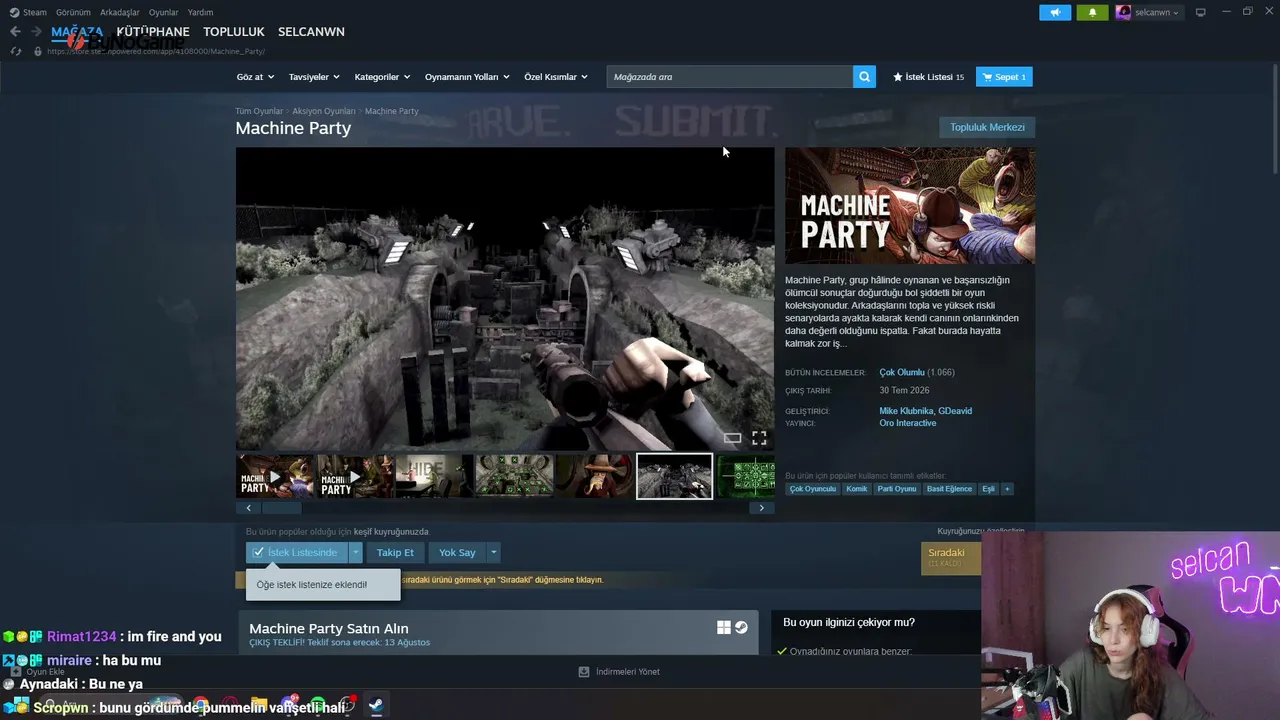Select the HIDE screenshot thumbnail

click(434, 476)
